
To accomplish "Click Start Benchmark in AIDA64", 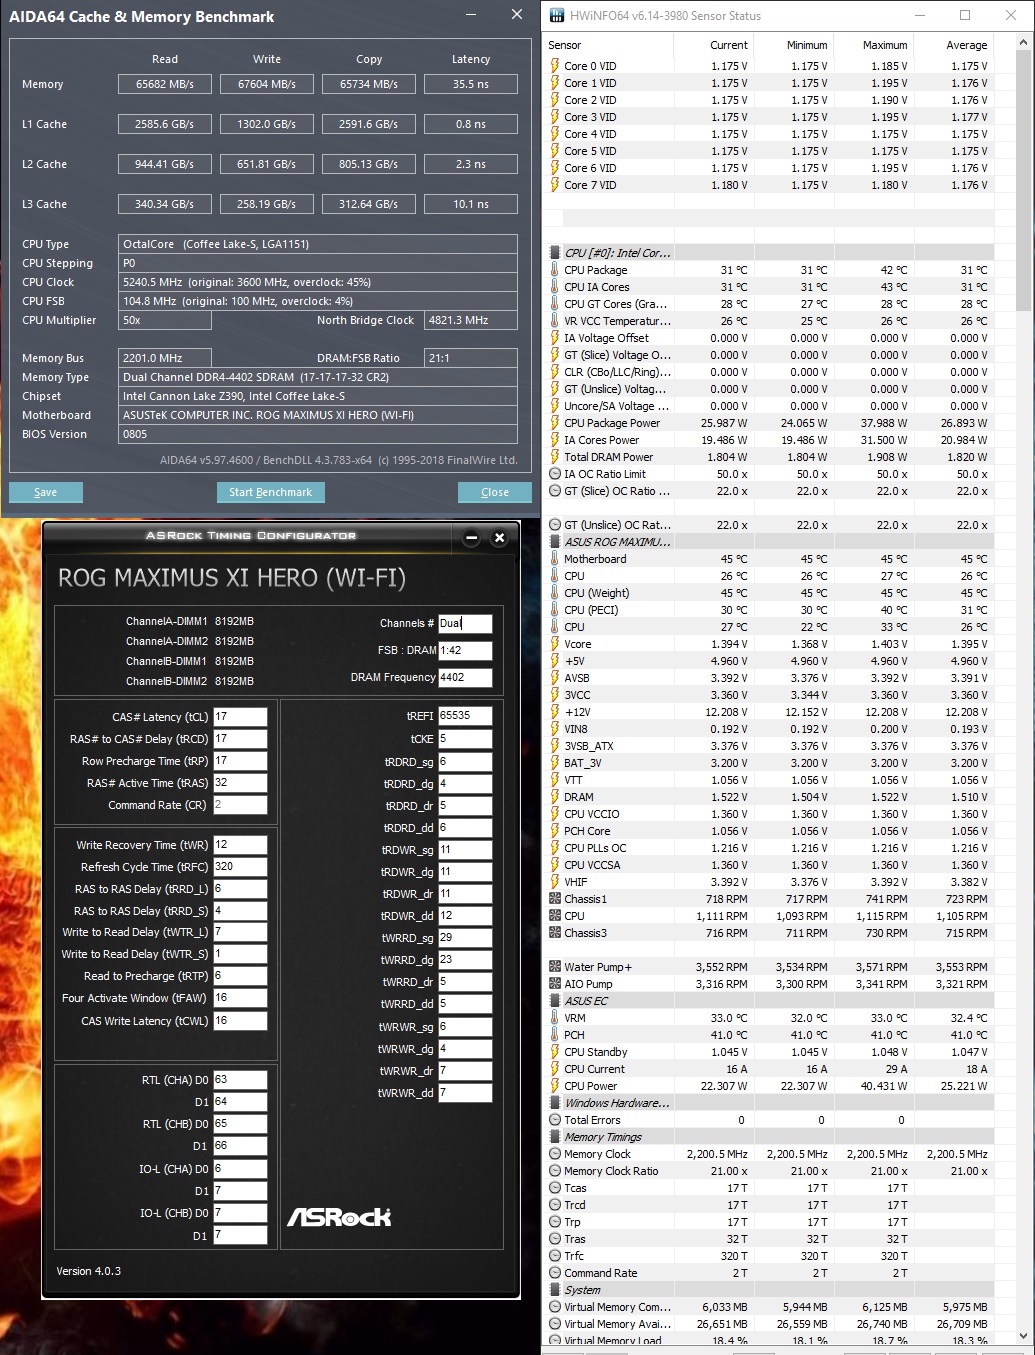I will 270,492.
